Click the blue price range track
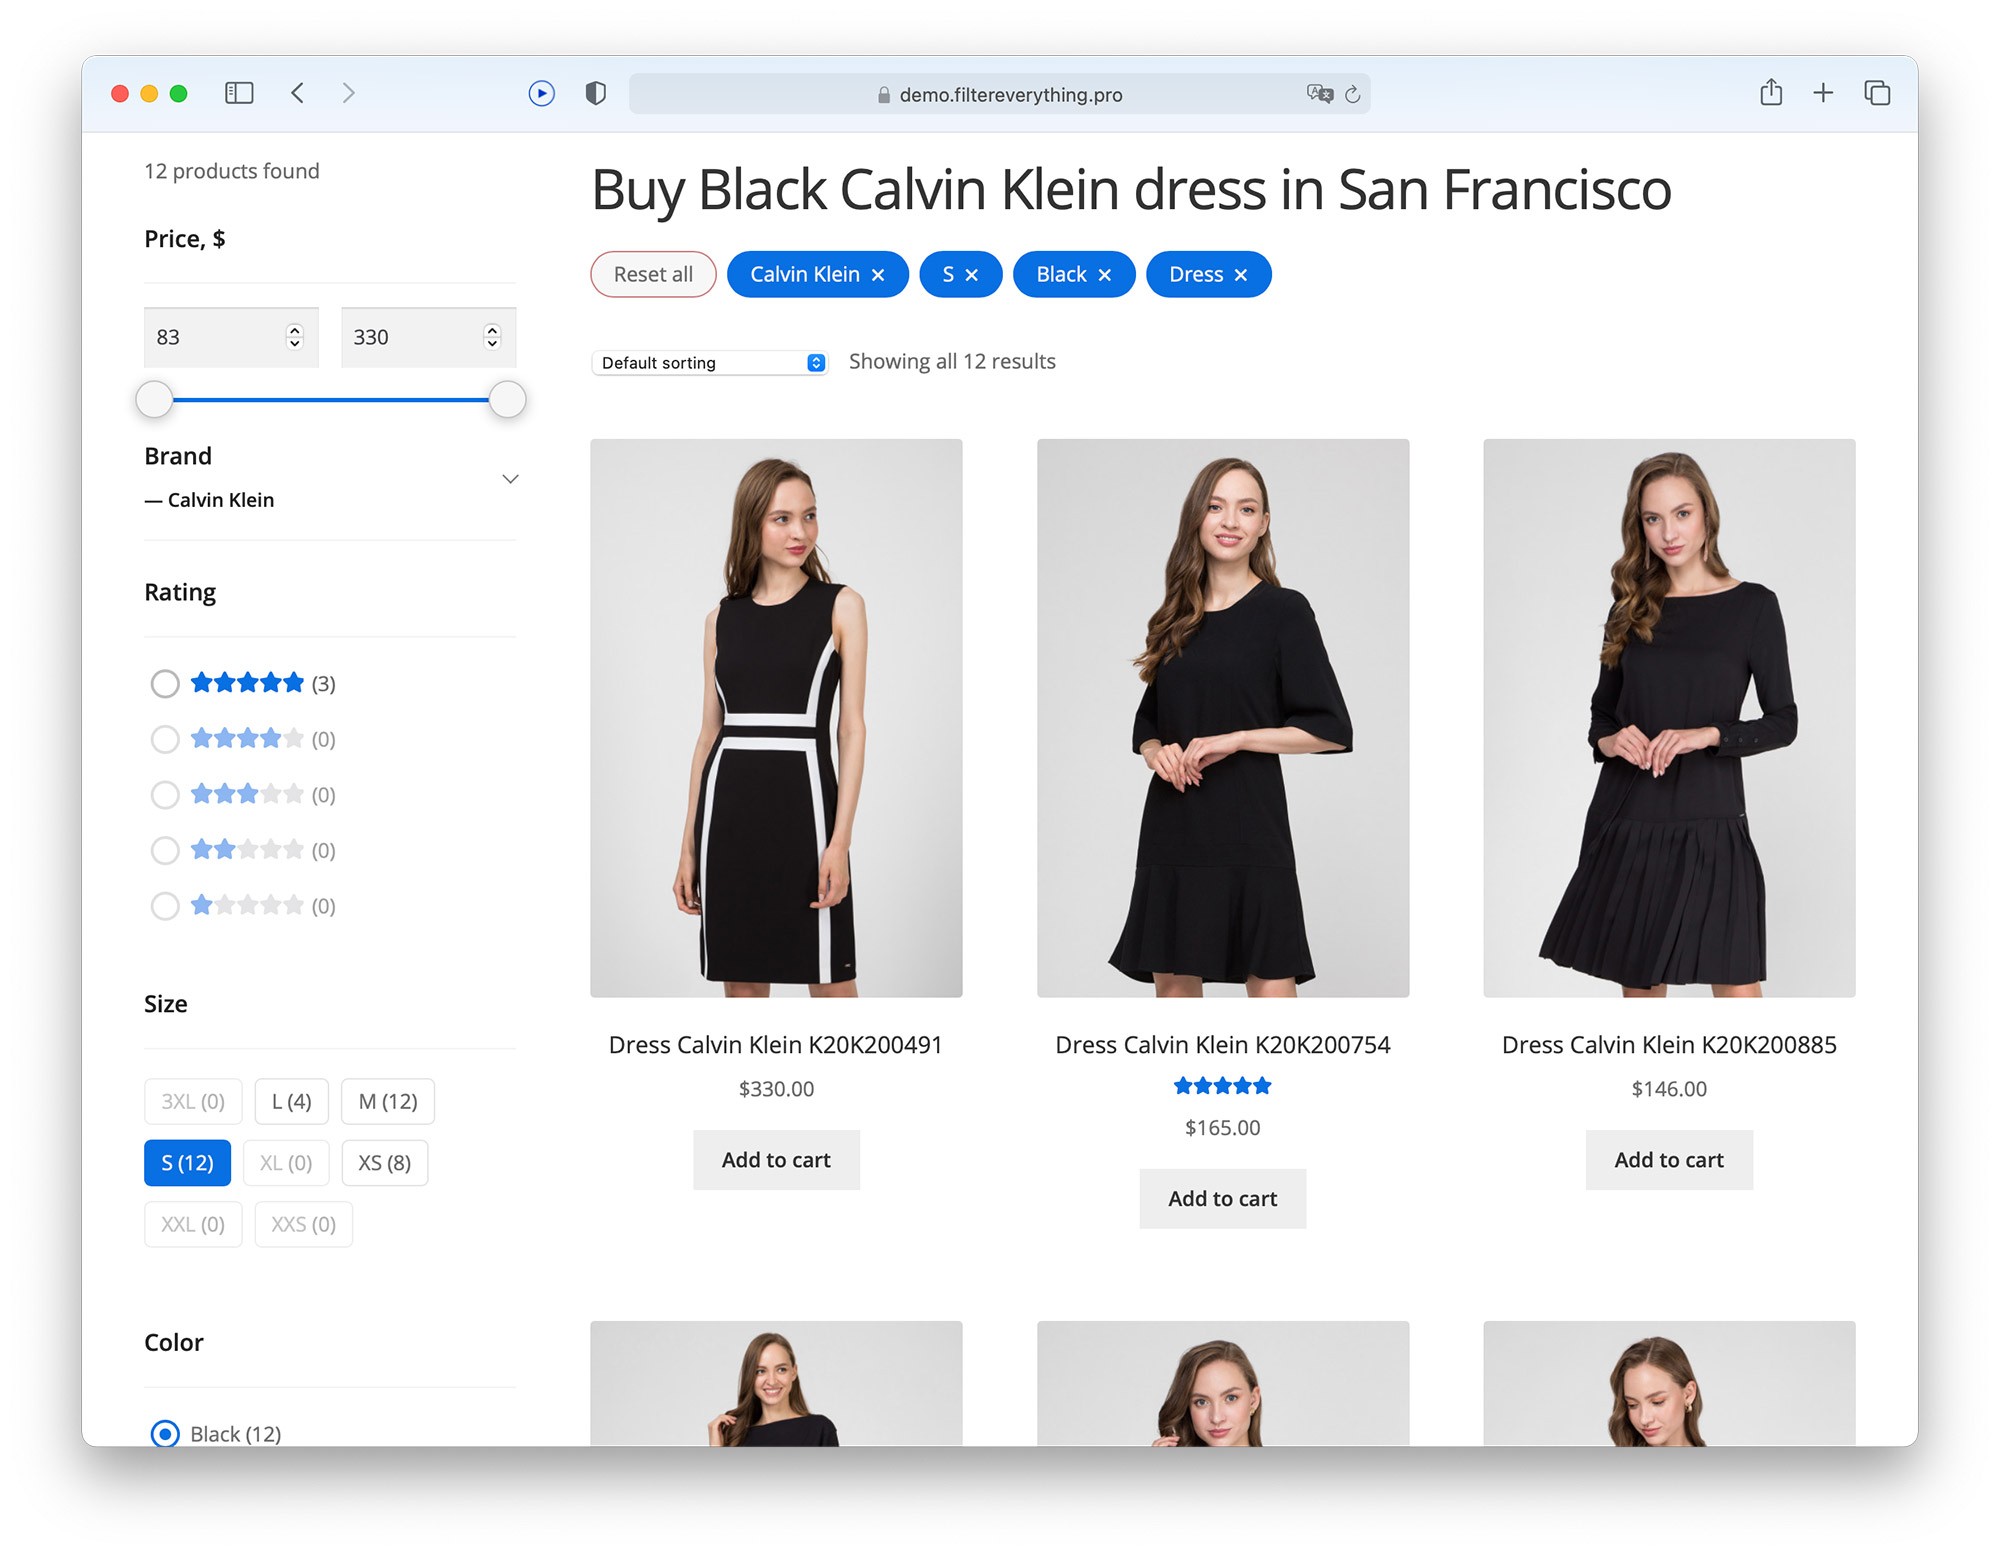 [x=330, y=400]
